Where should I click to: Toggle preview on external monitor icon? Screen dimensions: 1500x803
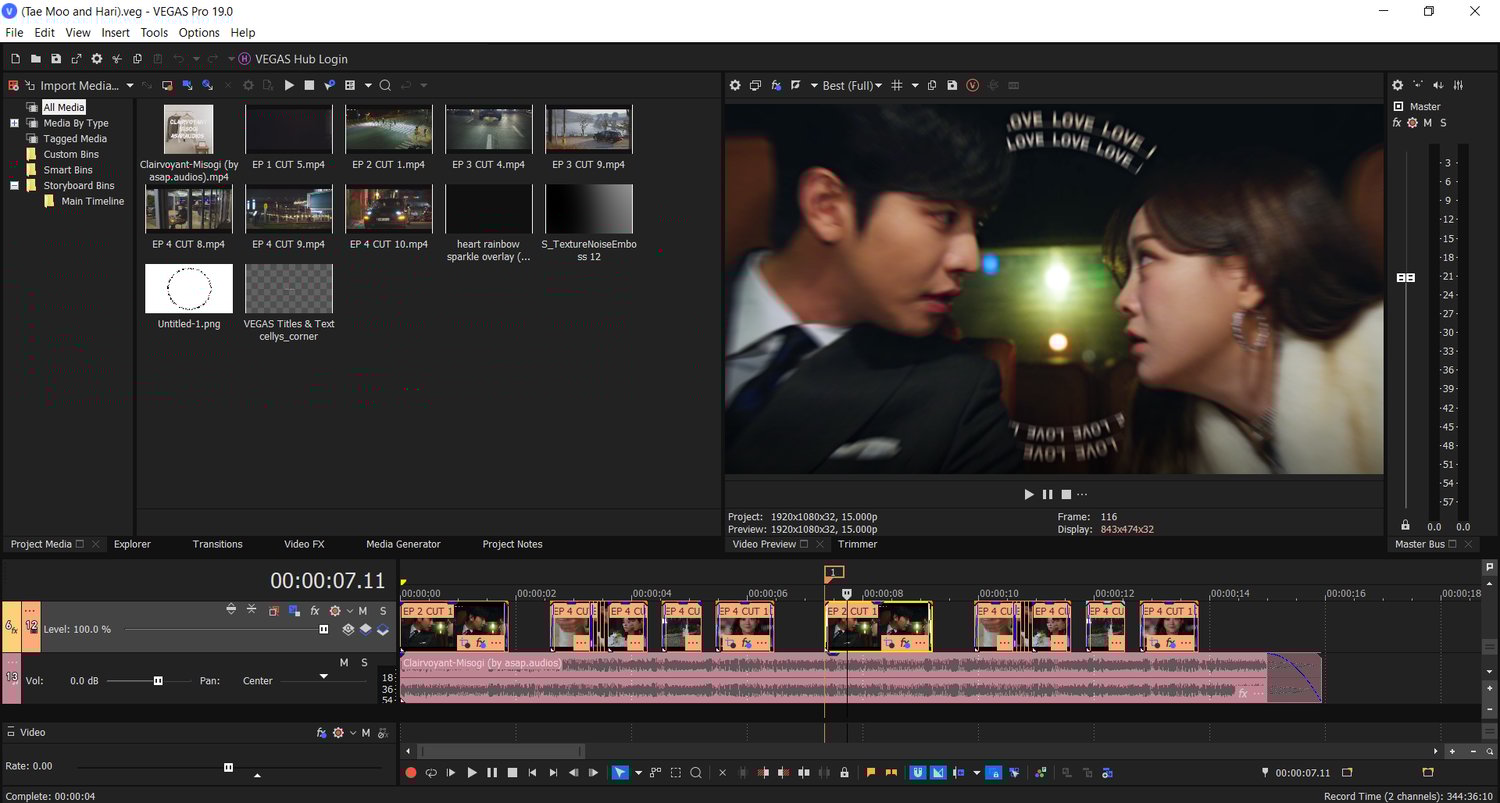(756, 86)
